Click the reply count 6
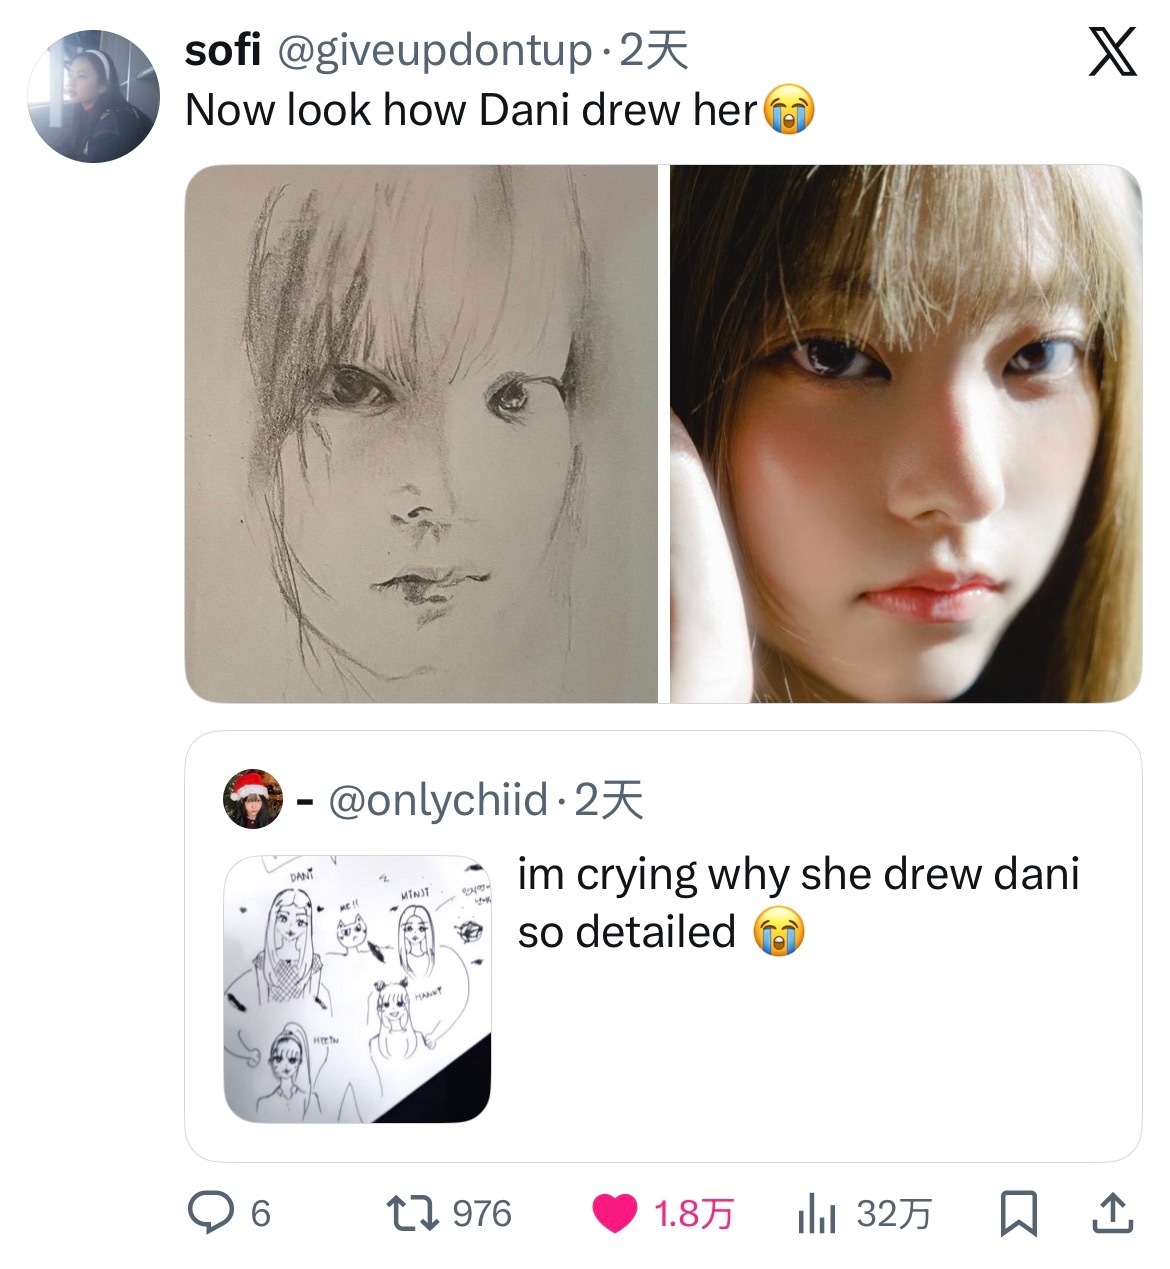Viewport: 1170px width, 1269px height. [260, 1213]
